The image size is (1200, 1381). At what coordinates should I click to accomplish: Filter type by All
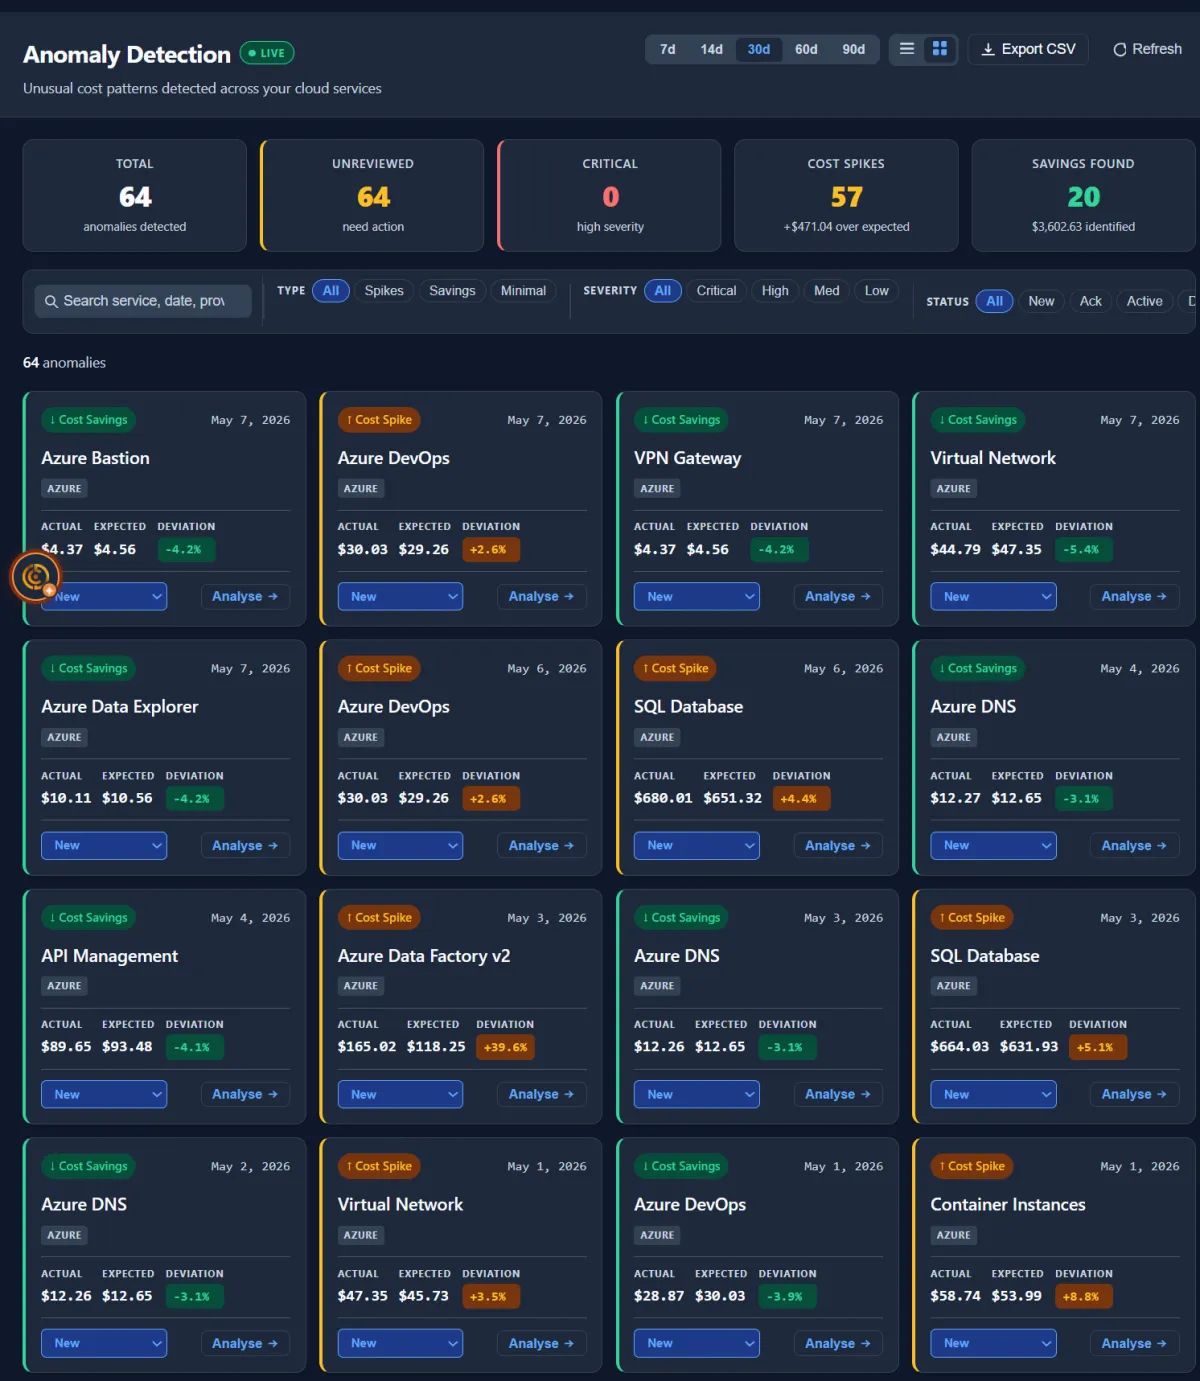pos(331,291)
